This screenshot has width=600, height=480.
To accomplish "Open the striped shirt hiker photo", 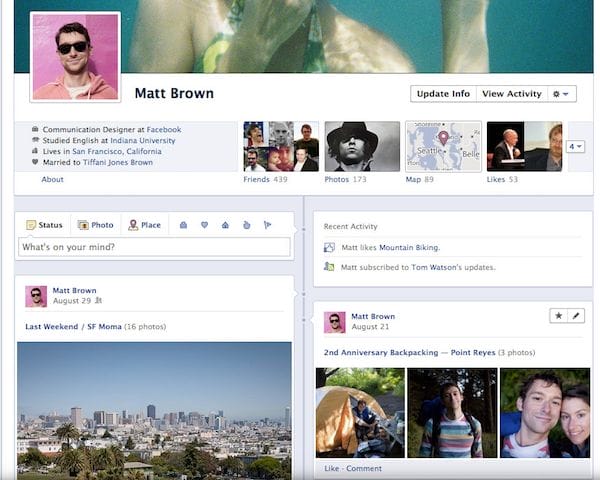I will (452, 413).
